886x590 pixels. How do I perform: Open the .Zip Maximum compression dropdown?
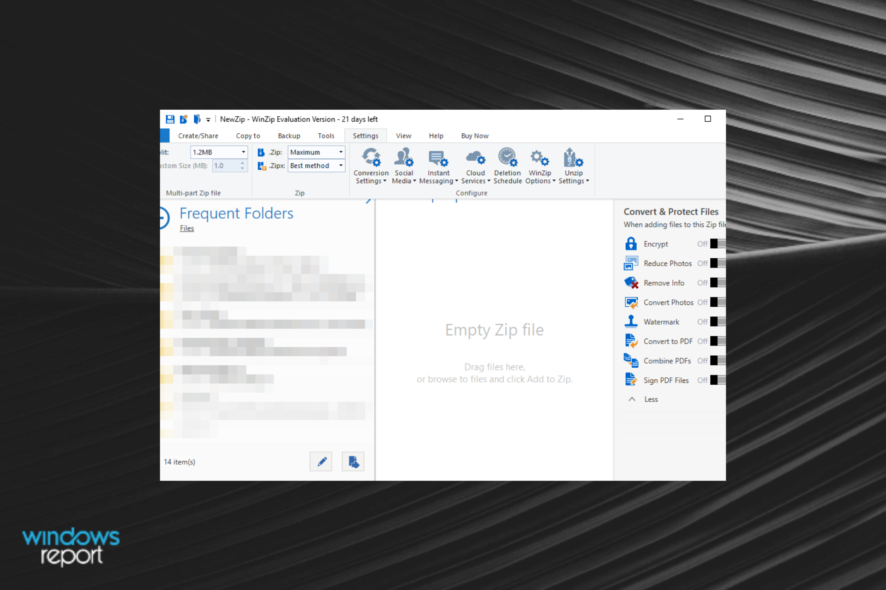[x=316, y=152]
